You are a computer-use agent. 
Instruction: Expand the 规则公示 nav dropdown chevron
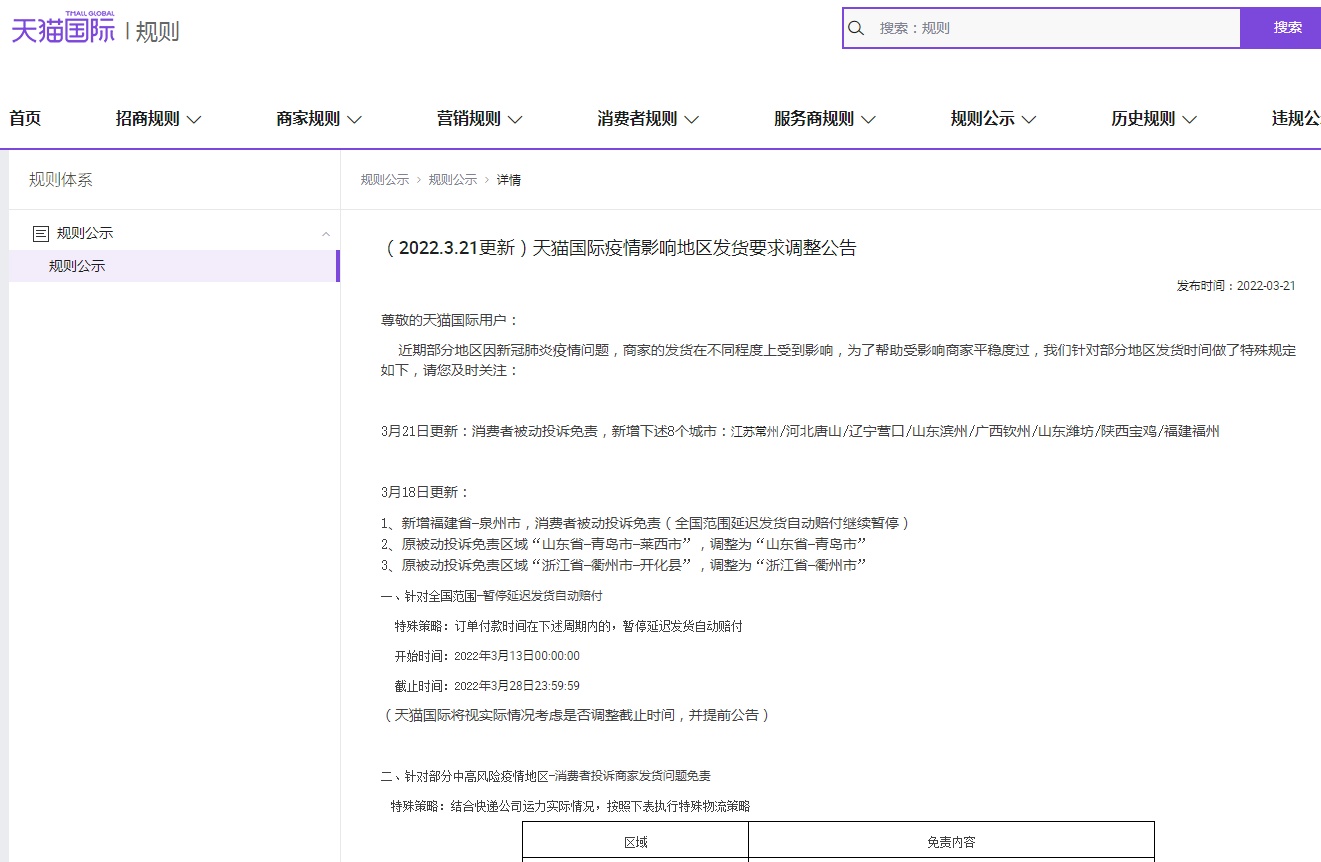1029,120
